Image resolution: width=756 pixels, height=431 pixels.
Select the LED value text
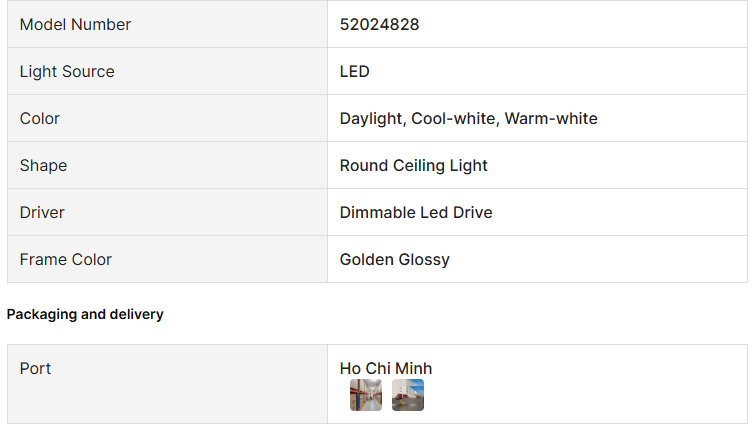point(354,71)
